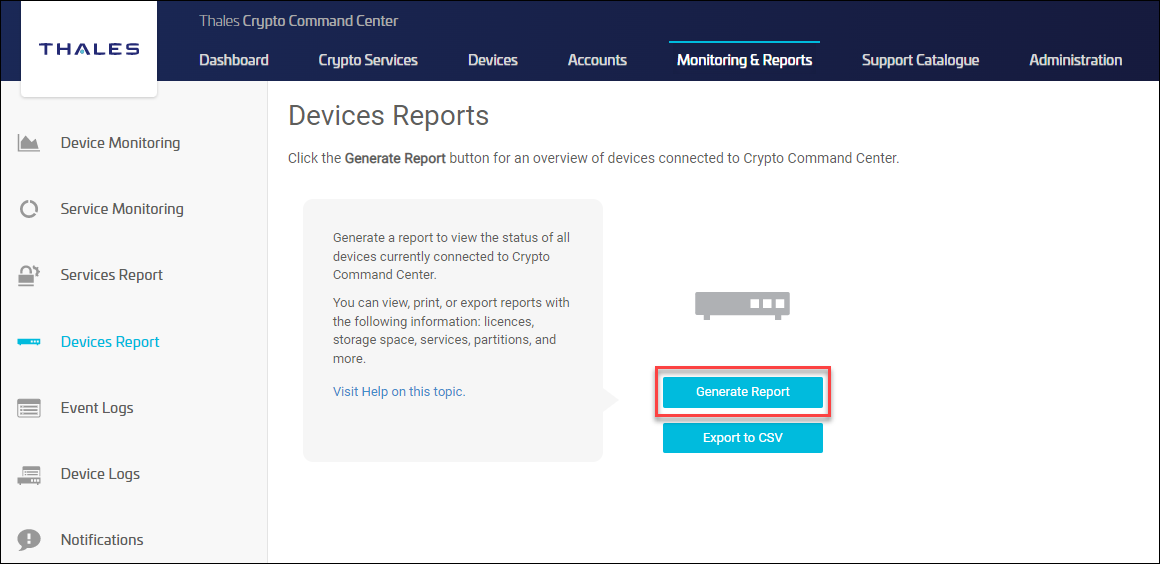Image resolution: width=1160 pixels, height=564 pixels.
Task: Switch to the Devices tab
Action: click(493, 60)
